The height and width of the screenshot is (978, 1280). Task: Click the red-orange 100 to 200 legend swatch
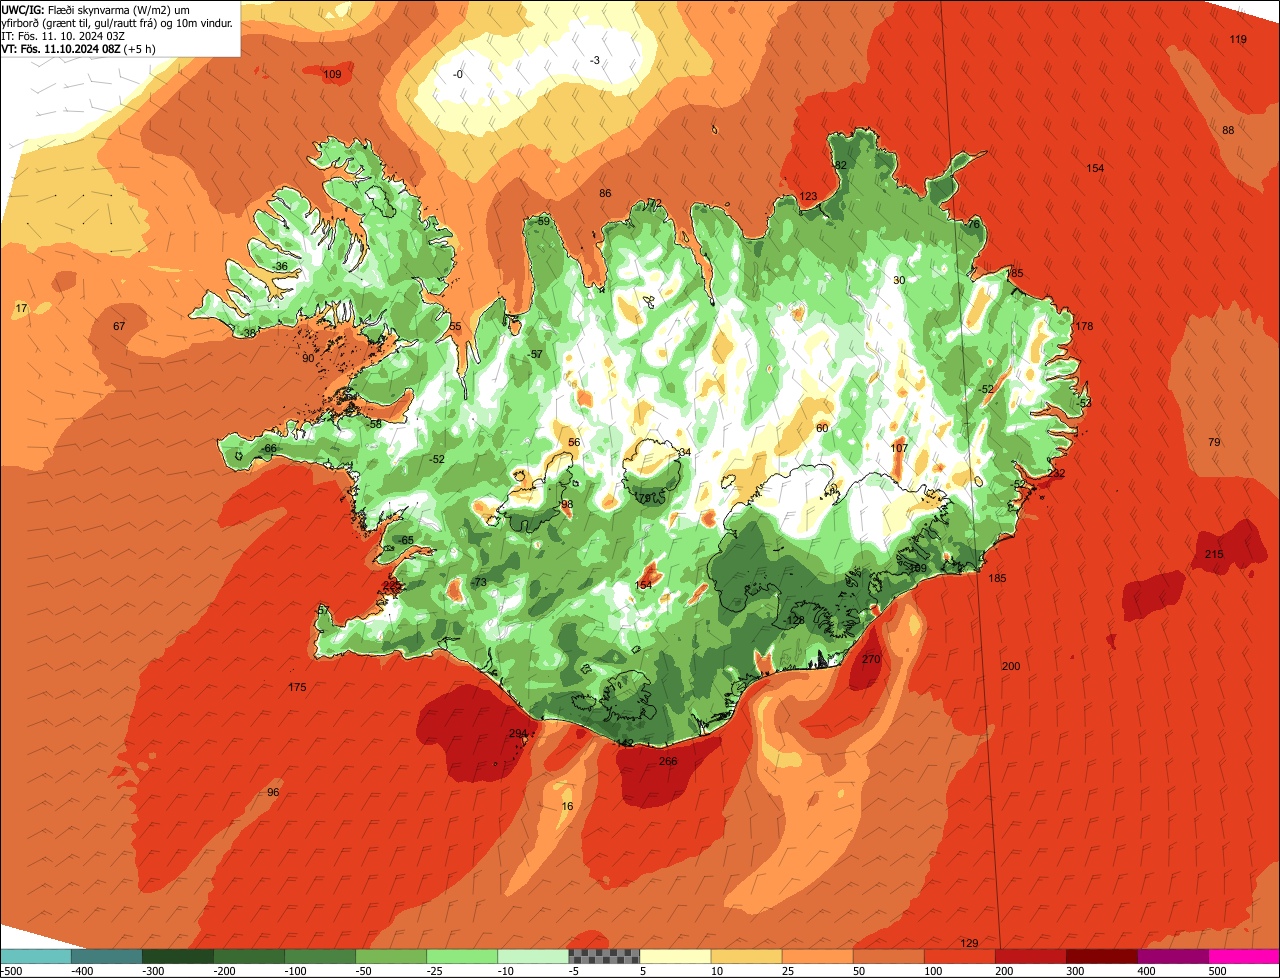(959, 956)
